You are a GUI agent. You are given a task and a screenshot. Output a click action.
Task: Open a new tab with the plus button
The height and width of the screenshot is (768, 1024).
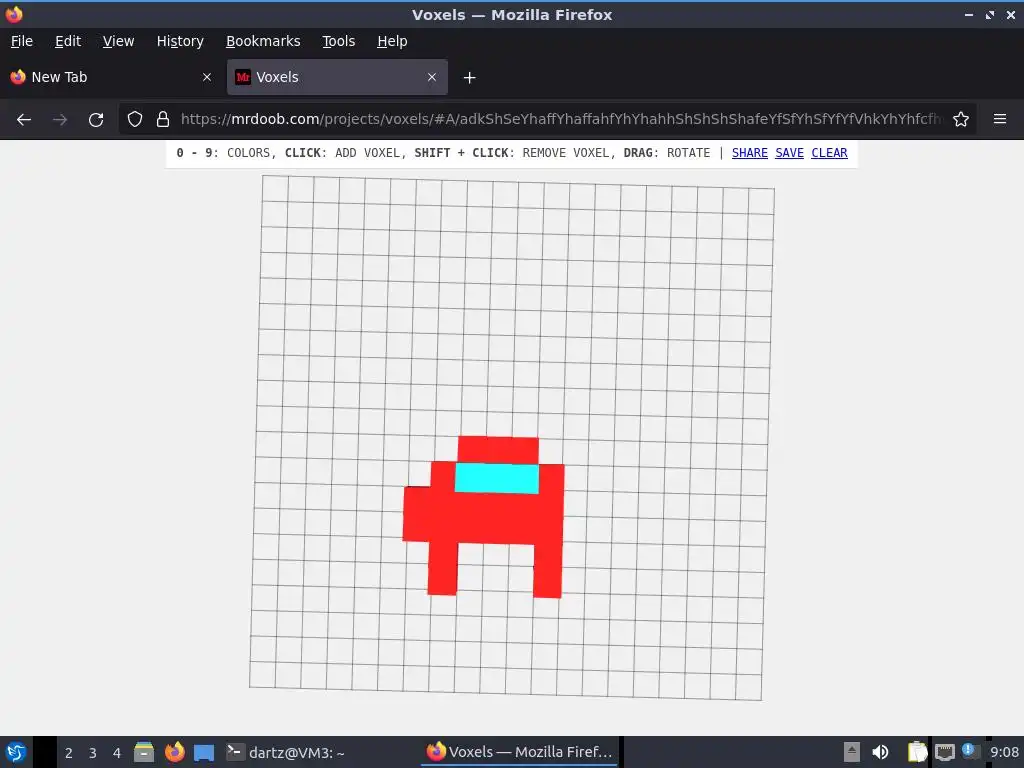click(469, 78)
